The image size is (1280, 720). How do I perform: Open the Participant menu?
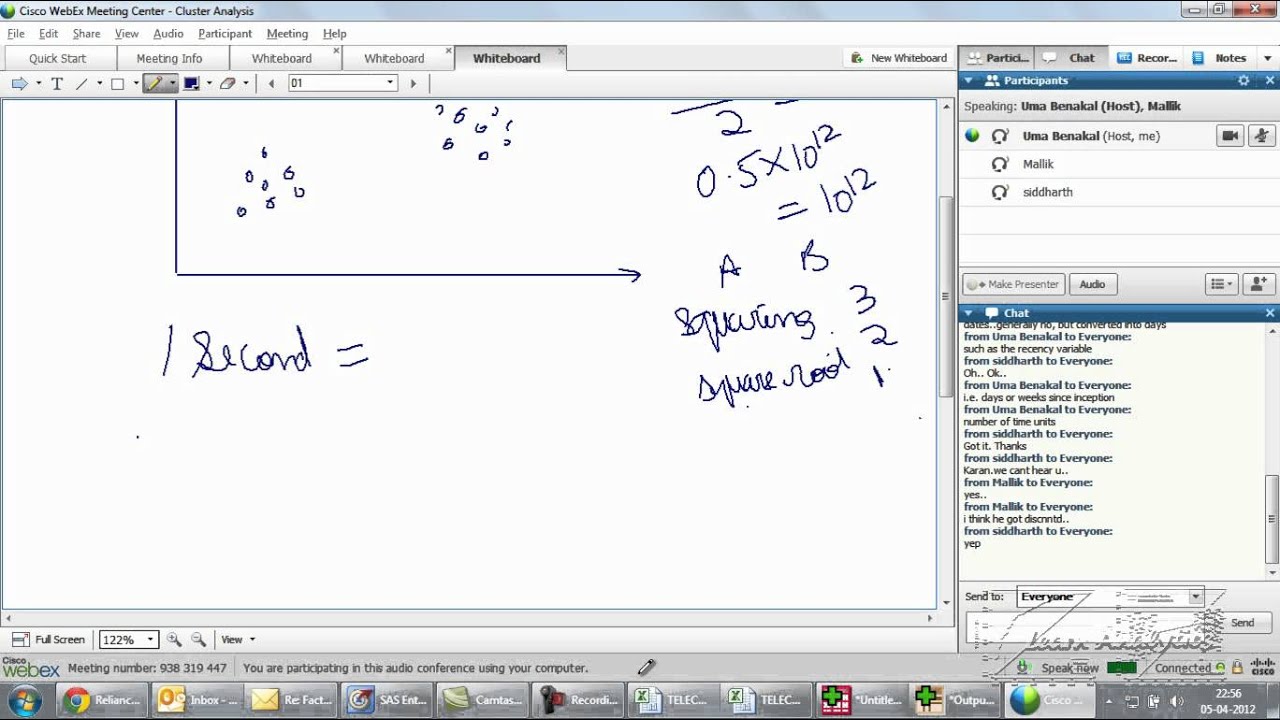(225, 33)
